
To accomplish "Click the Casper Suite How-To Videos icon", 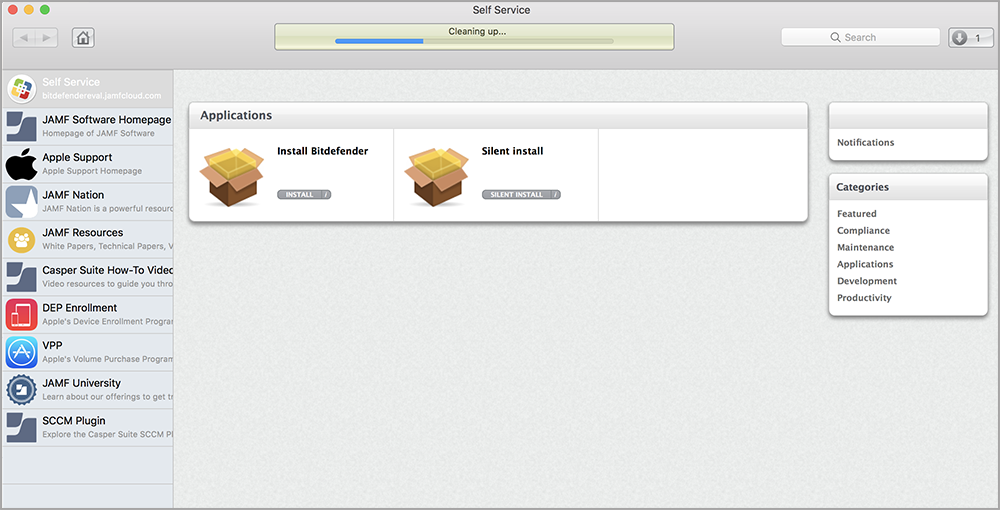I will pos(22,277).
